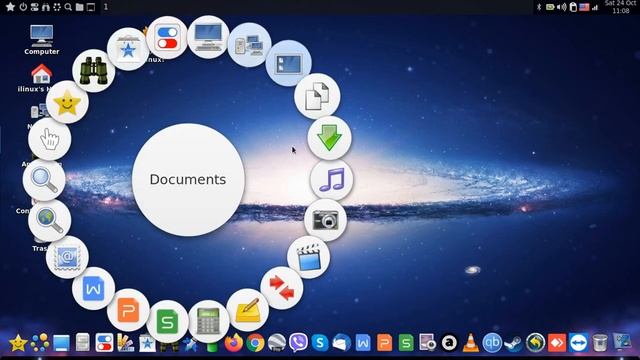Open the orange P presentation icon in the pie menu
The width and height of the screenshot is (640, 360).
point(128,310)
